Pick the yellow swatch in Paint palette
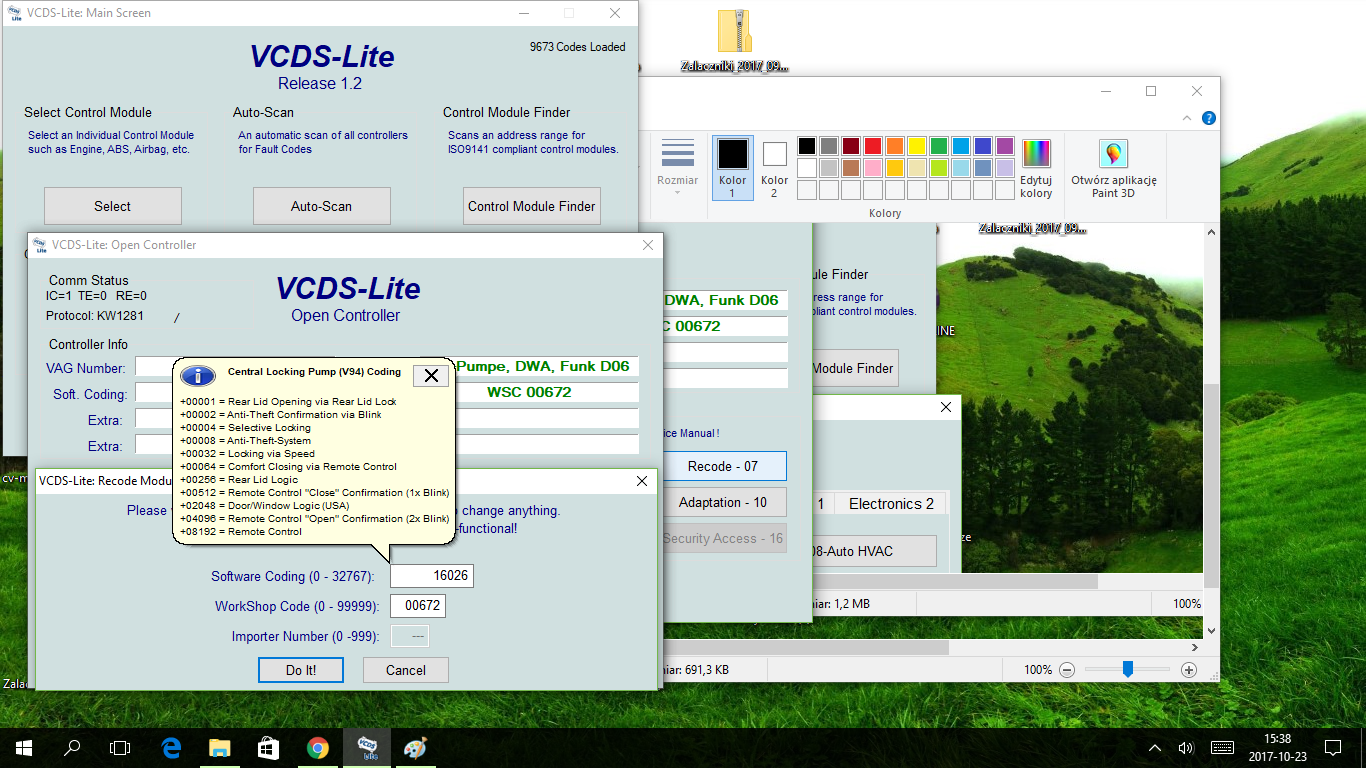This screenshot has height=768, width=1366. [917, 146]
